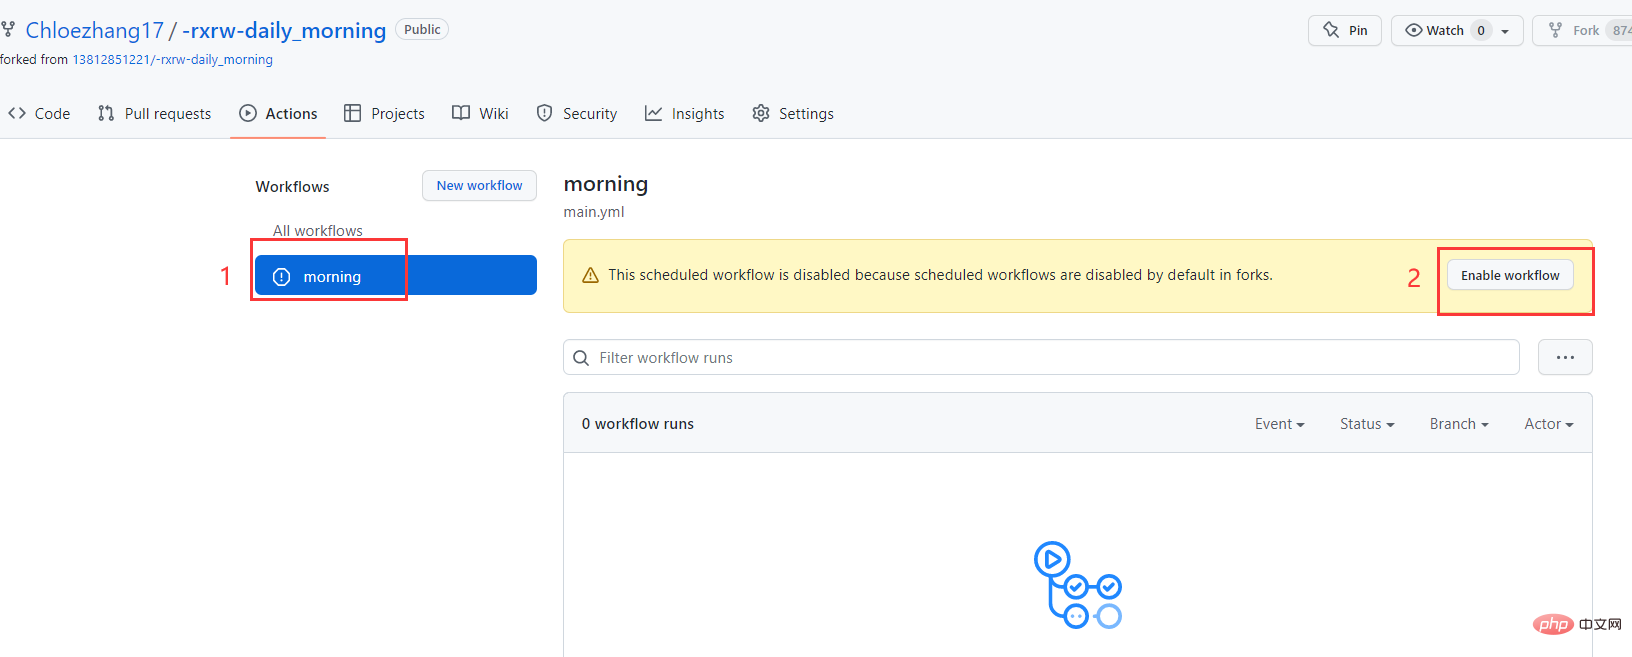
Task: Expand the Event filter dropdown
Action: [x=1279, y=424]
